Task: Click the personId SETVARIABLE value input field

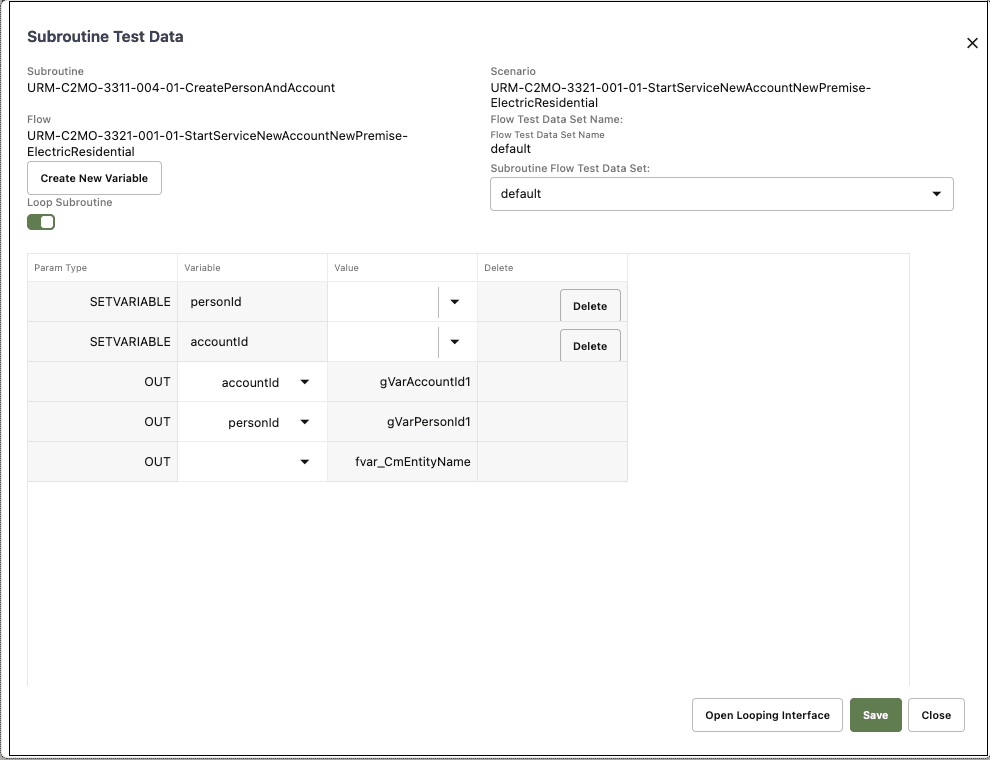Action: [x=384, y=302]
